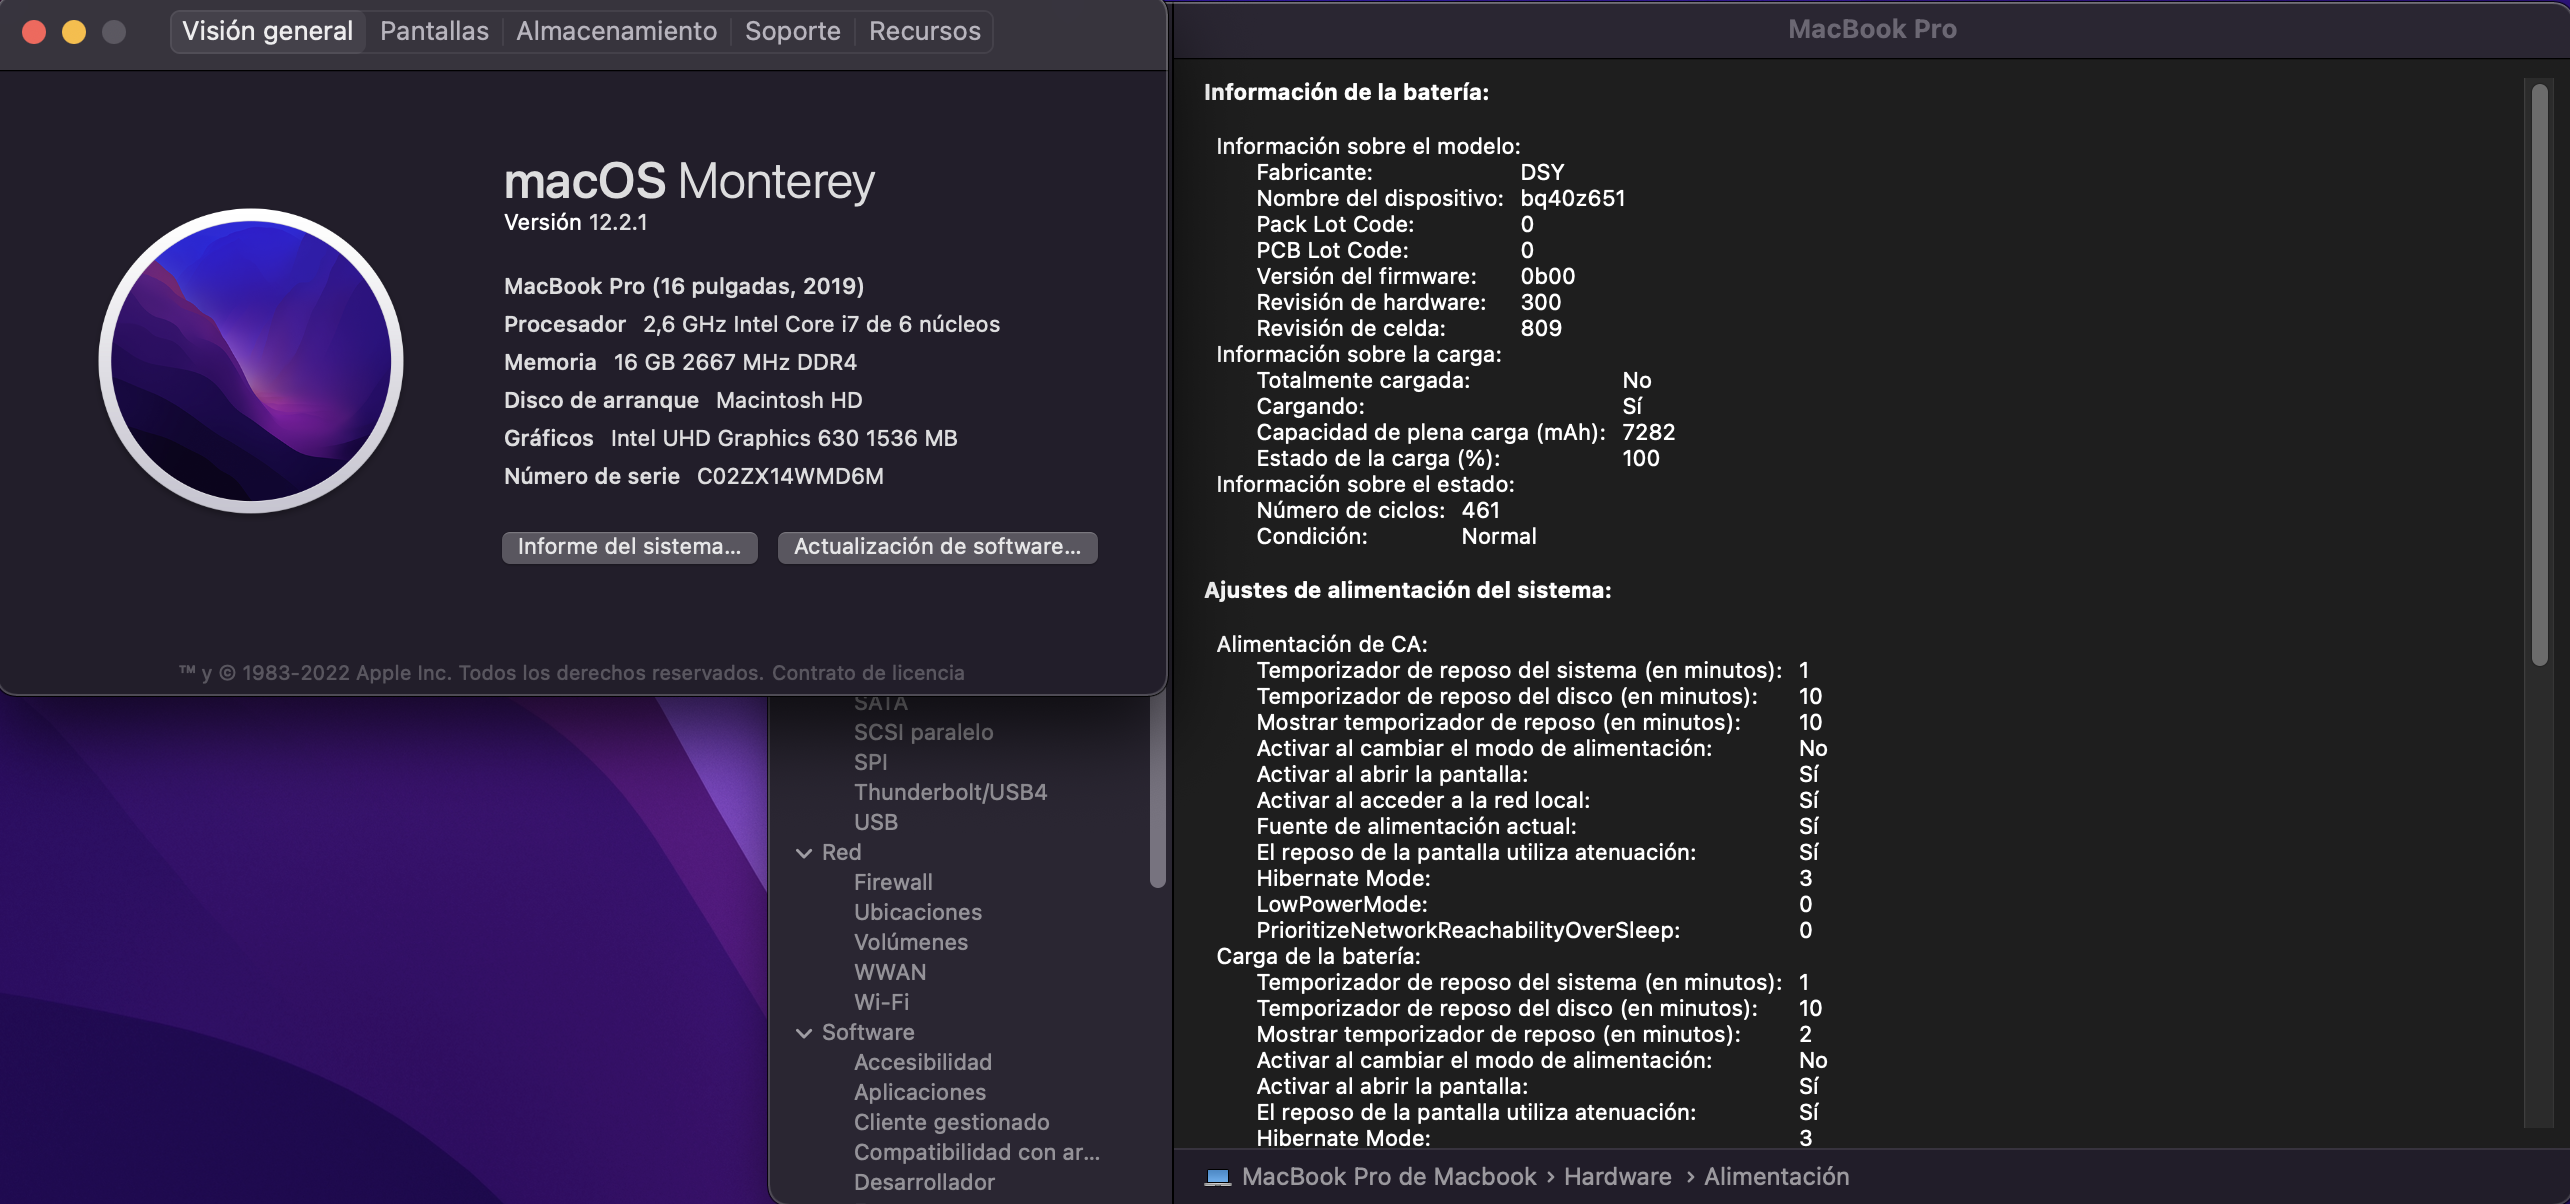The height and width of the screenshot is (1204, 2570).
Task: Click the Software category label
Action: click(868, 1032)
